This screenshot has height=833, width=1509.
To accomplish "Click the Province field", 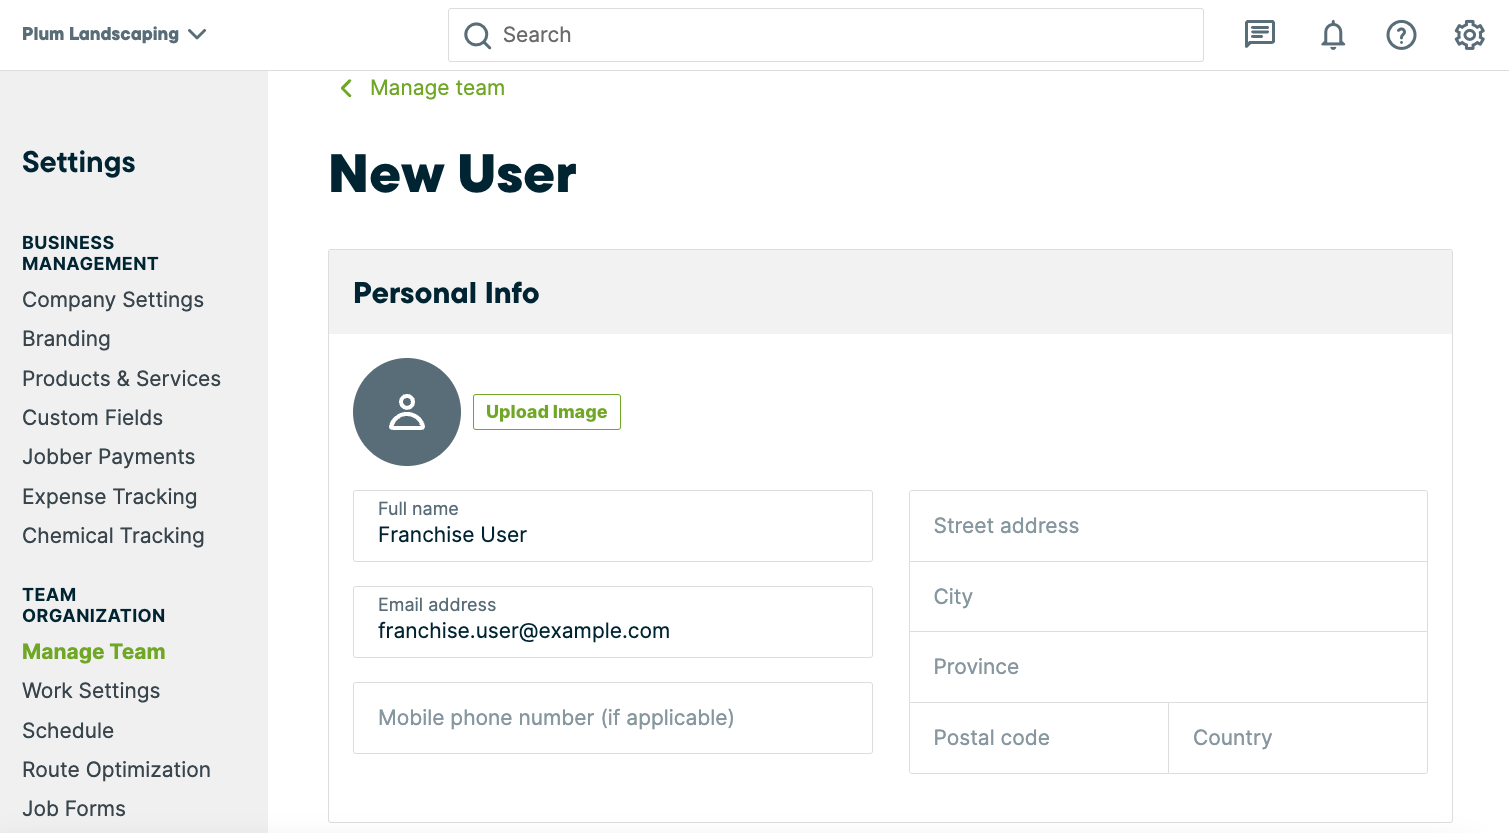I will point(1168,667).
